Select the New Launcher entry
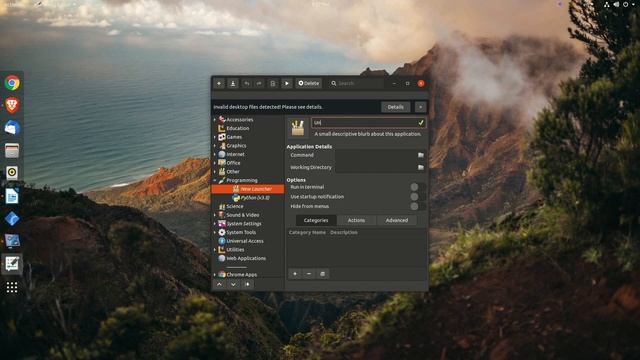The width and height of the screenshot is (640, 360). point(248,189)
